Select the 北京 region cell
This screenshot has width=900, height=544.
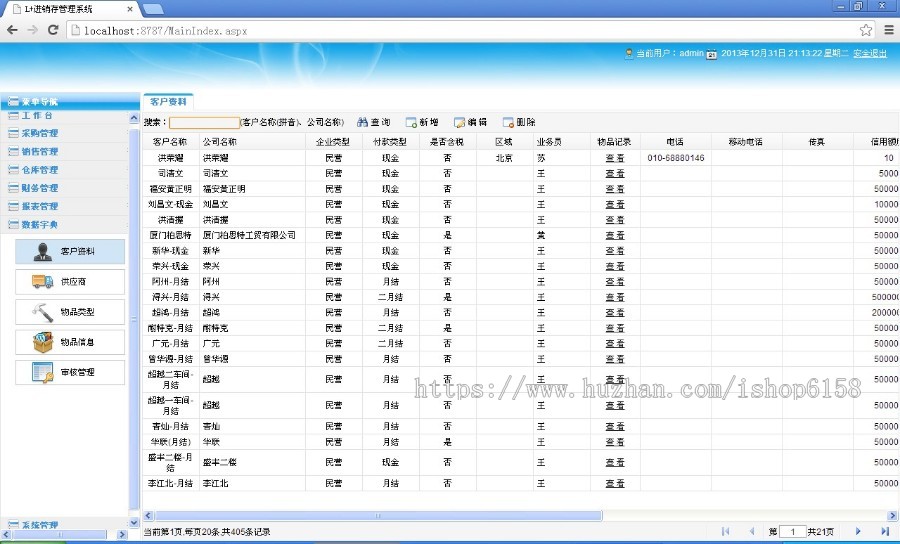pos(504,158)
